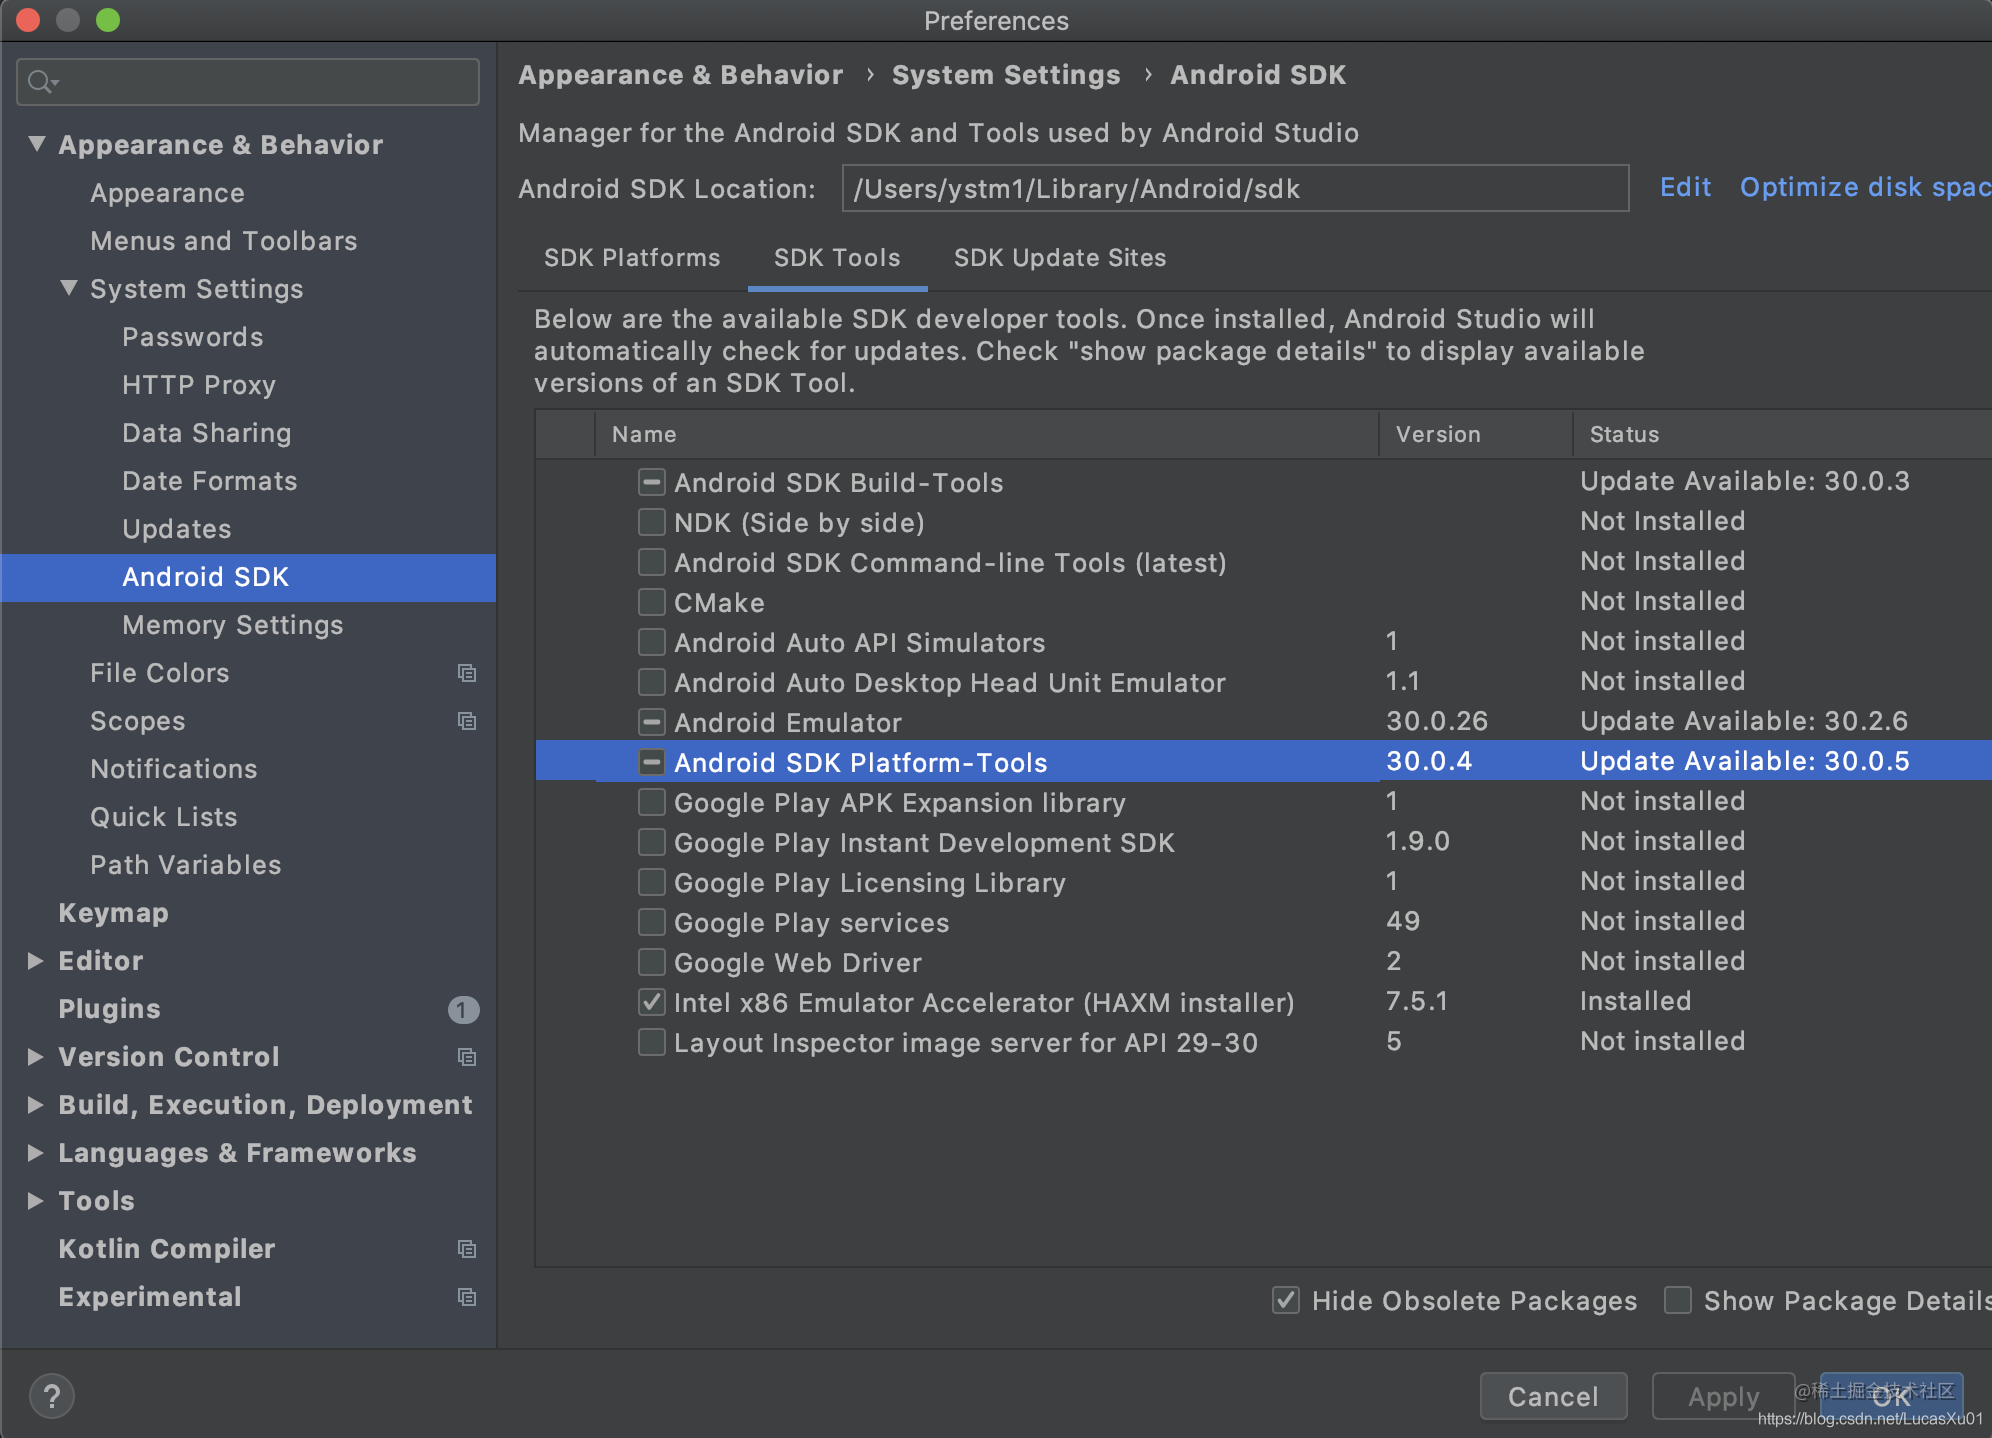Click project-level icon next to Experimental

[x=466, y=1297]
